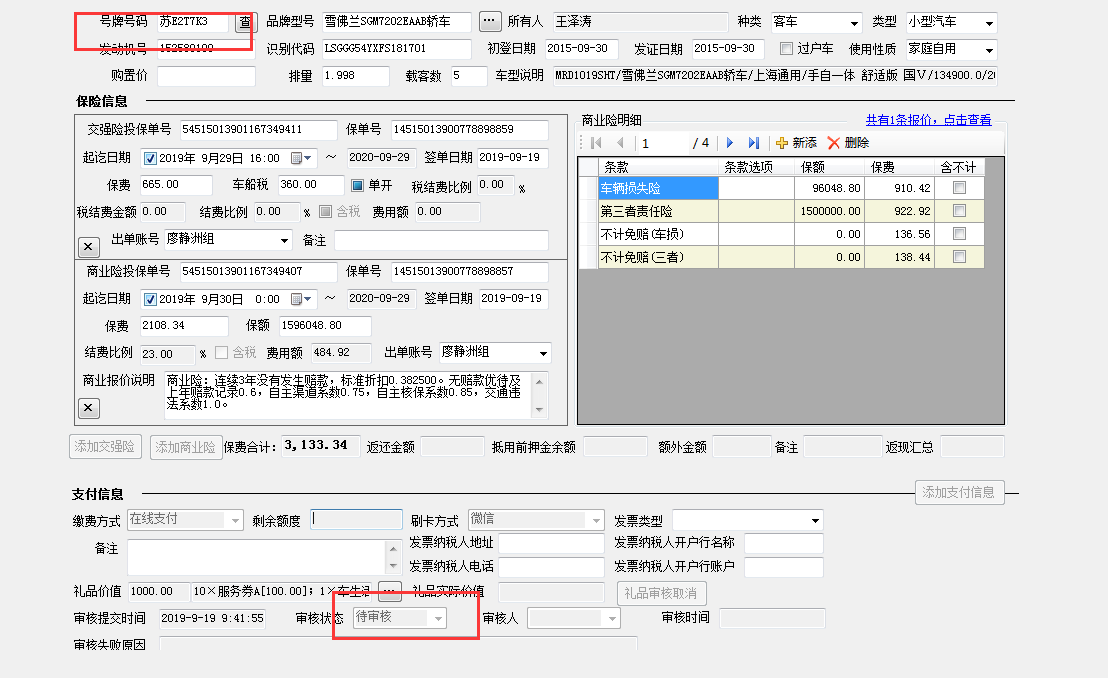
Task: Click the 1500000.00 coverage amount cell
Action: [x=830, y=211]
